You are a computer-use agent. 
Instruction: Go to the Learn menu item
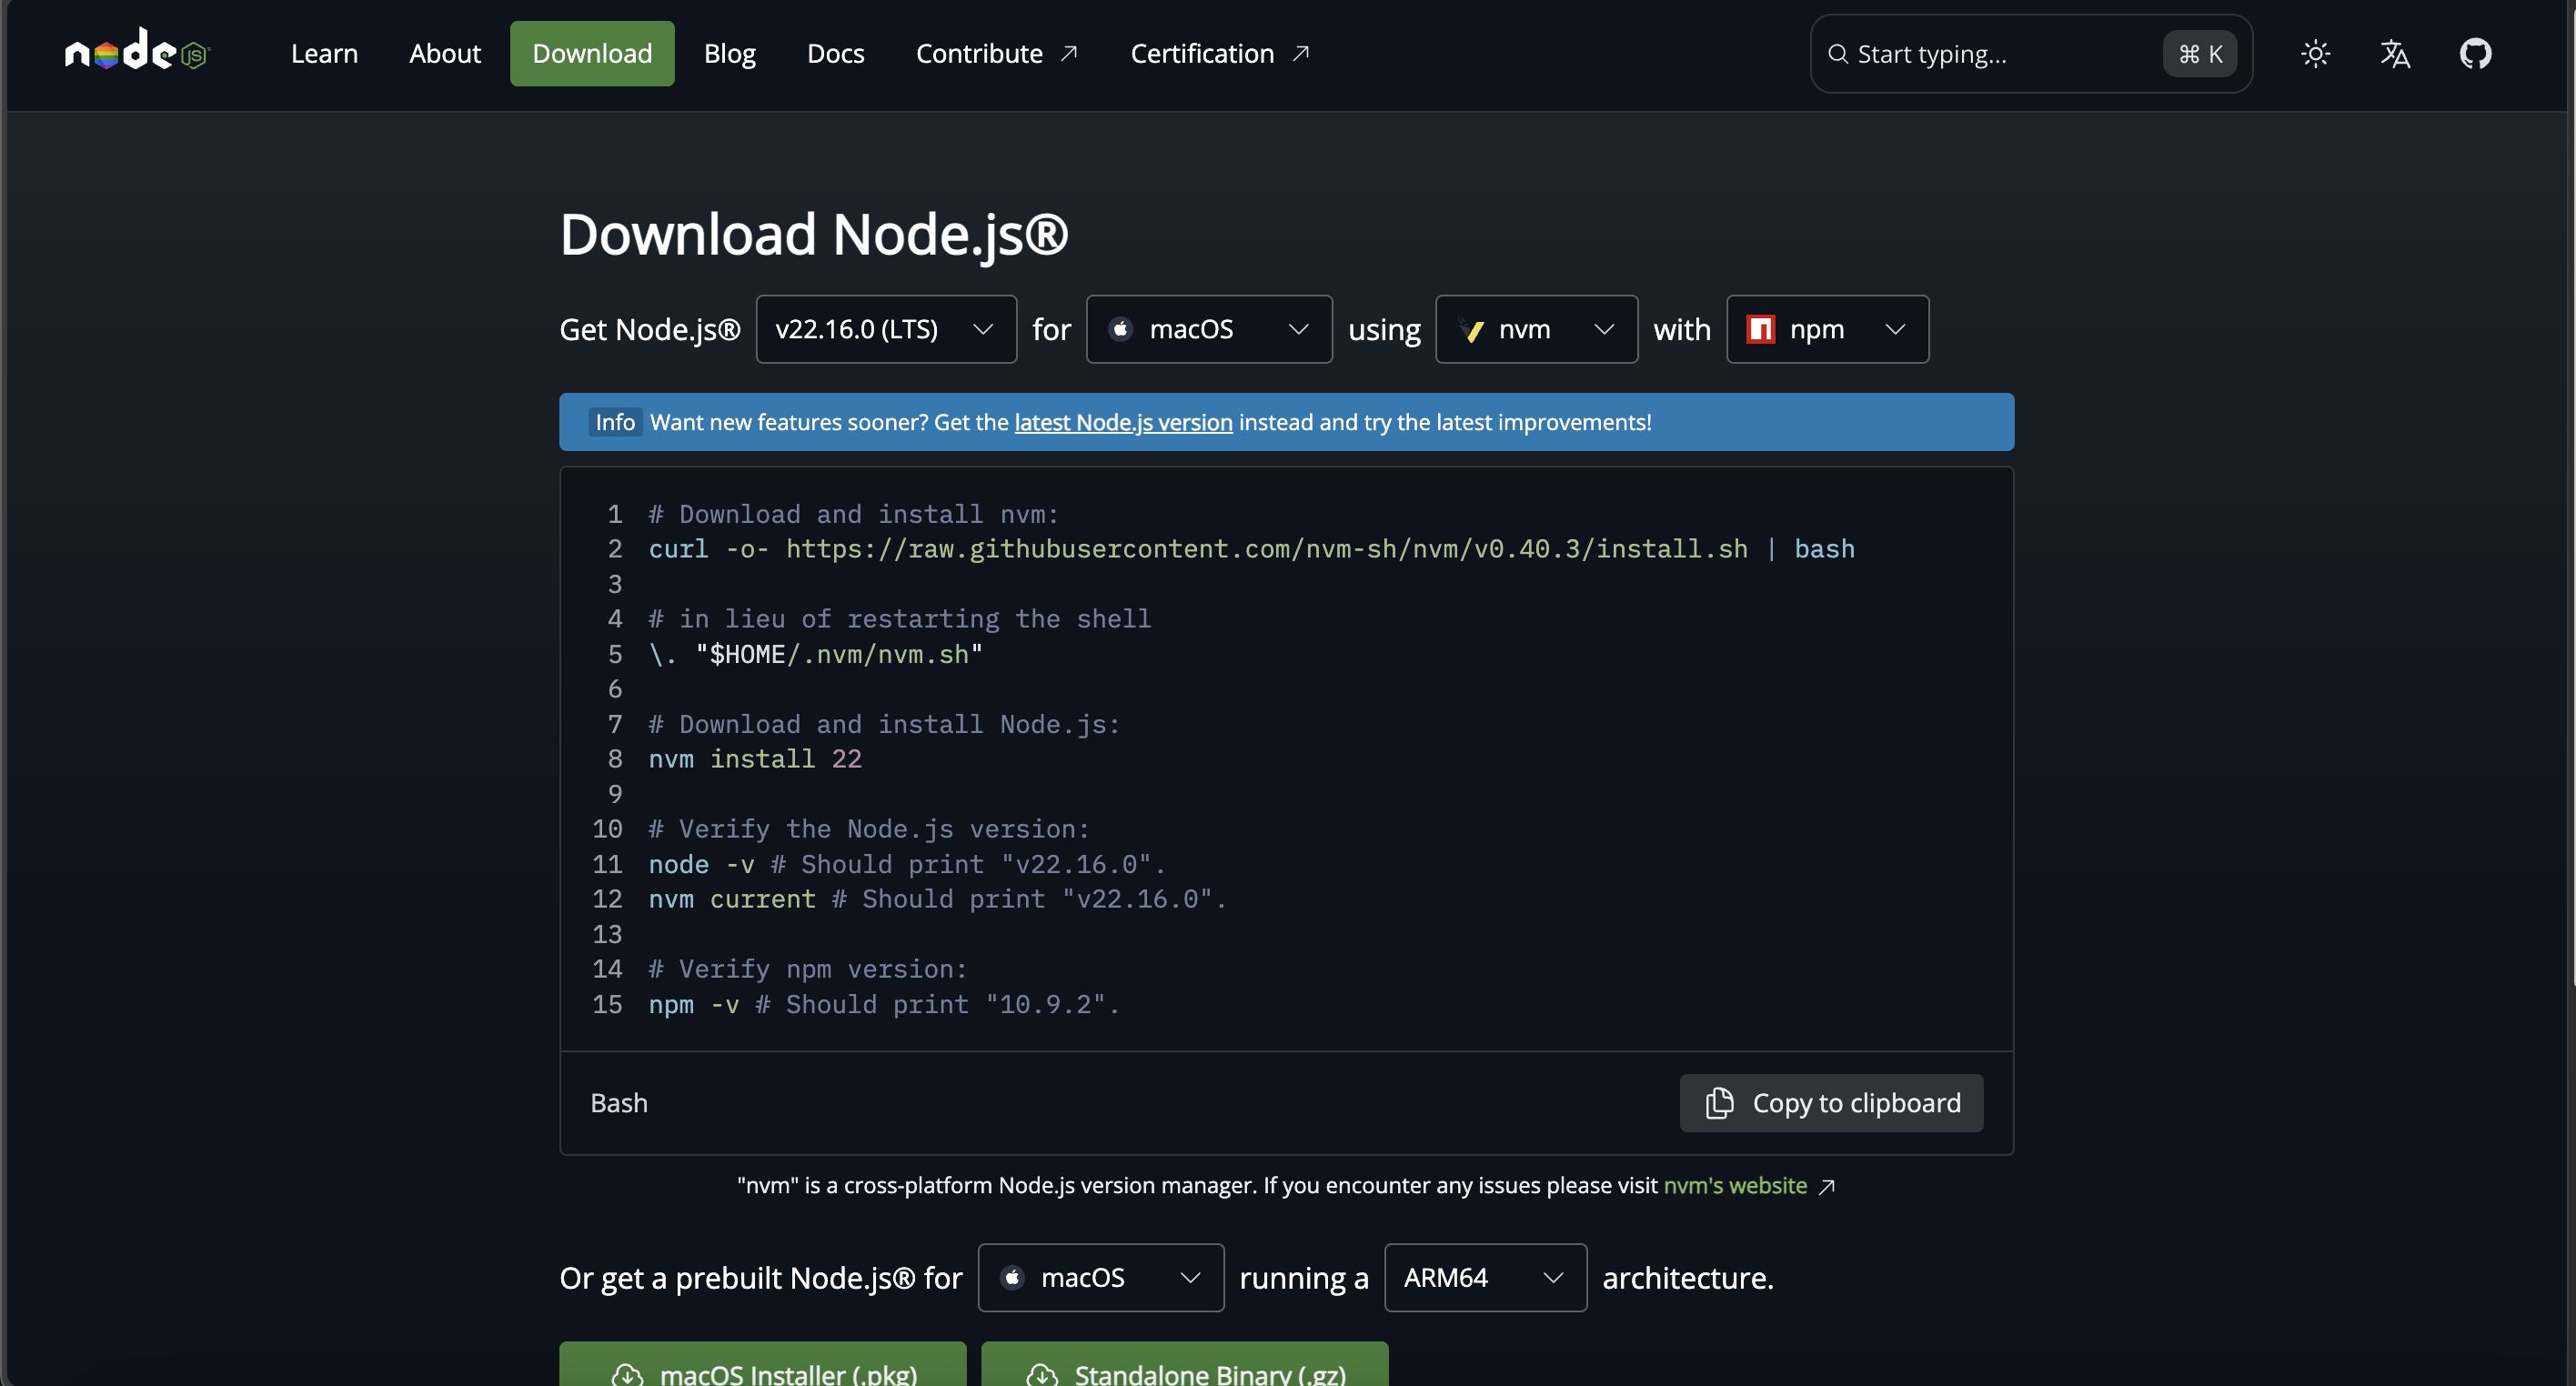(324, 54)
